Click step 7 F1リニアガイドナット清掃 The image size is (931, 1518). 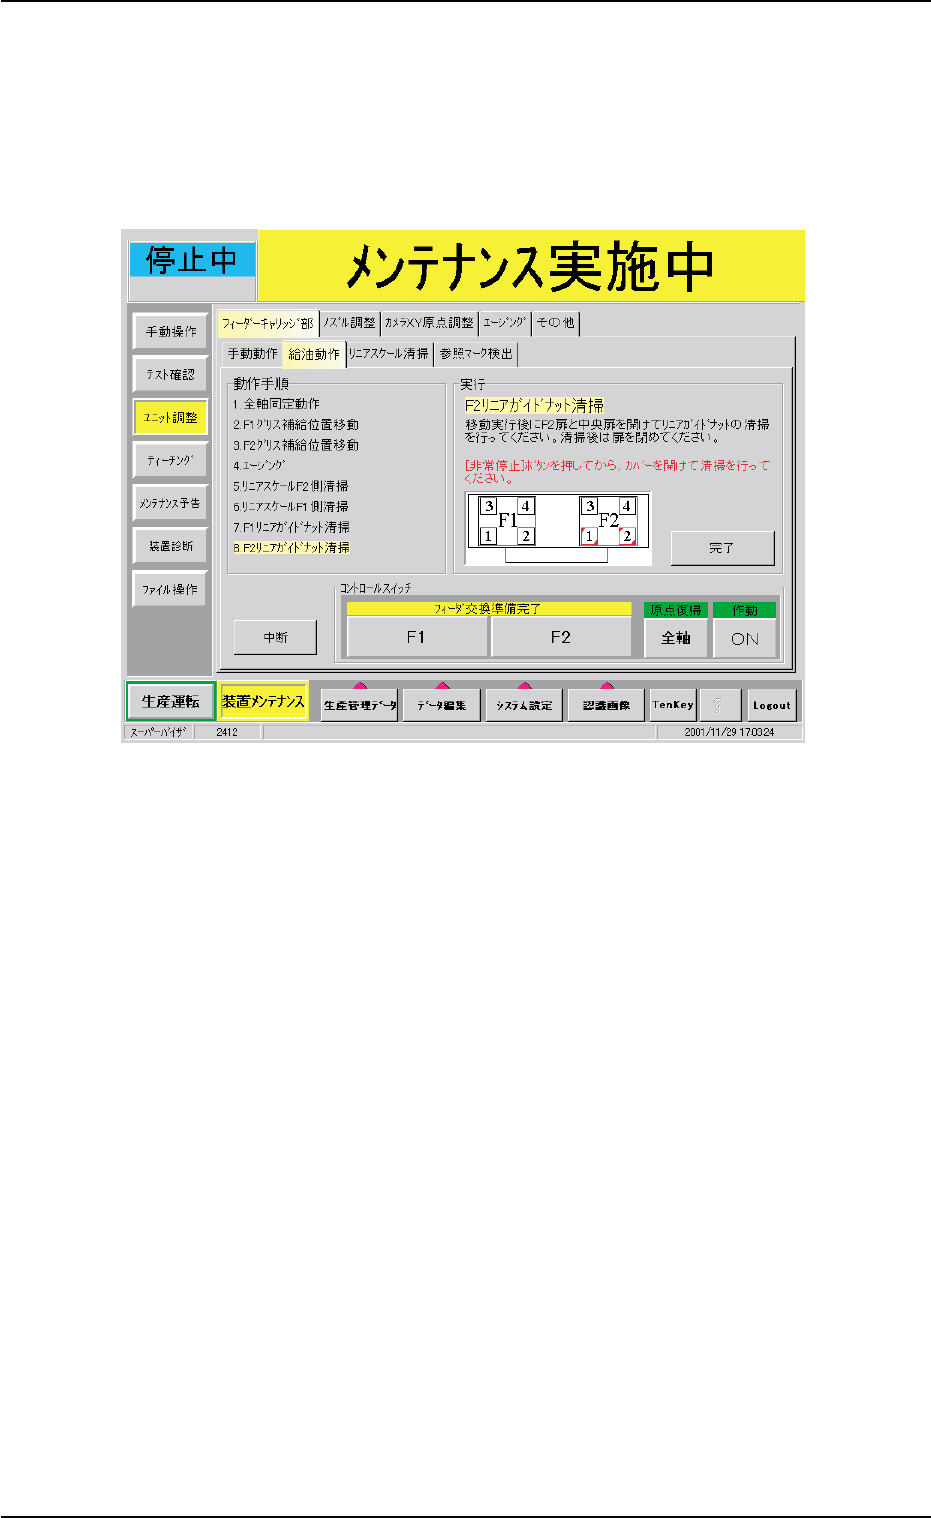pyautogui.click(x=292, y=527)
